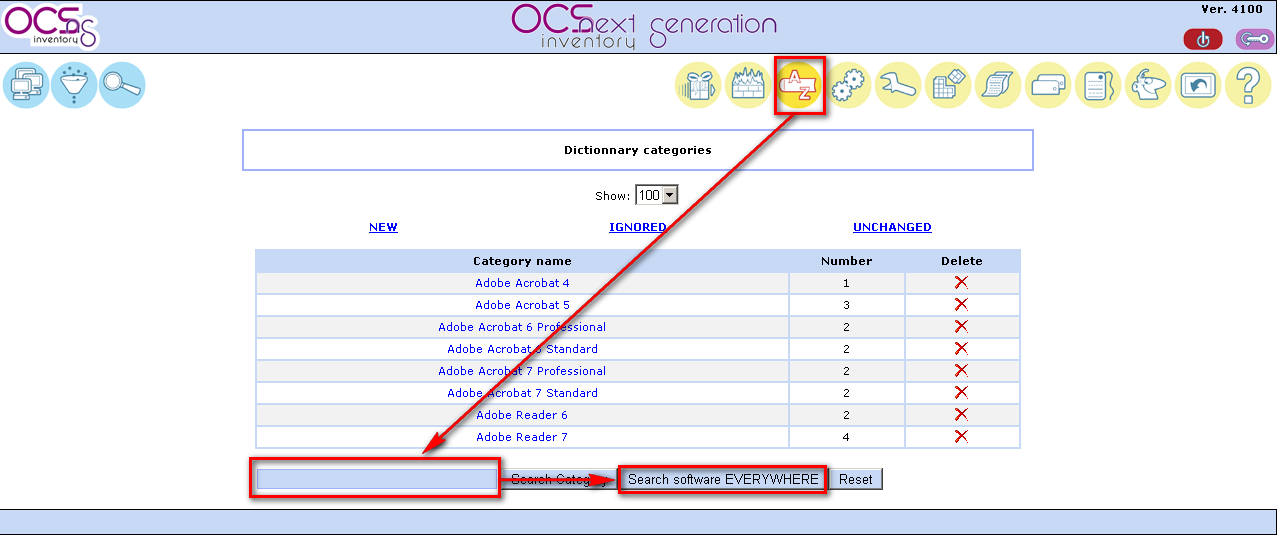Screen dimensions: 1277x557
Task: Click the number 4 in Adobe Reader 7 row
Action: 847,437
